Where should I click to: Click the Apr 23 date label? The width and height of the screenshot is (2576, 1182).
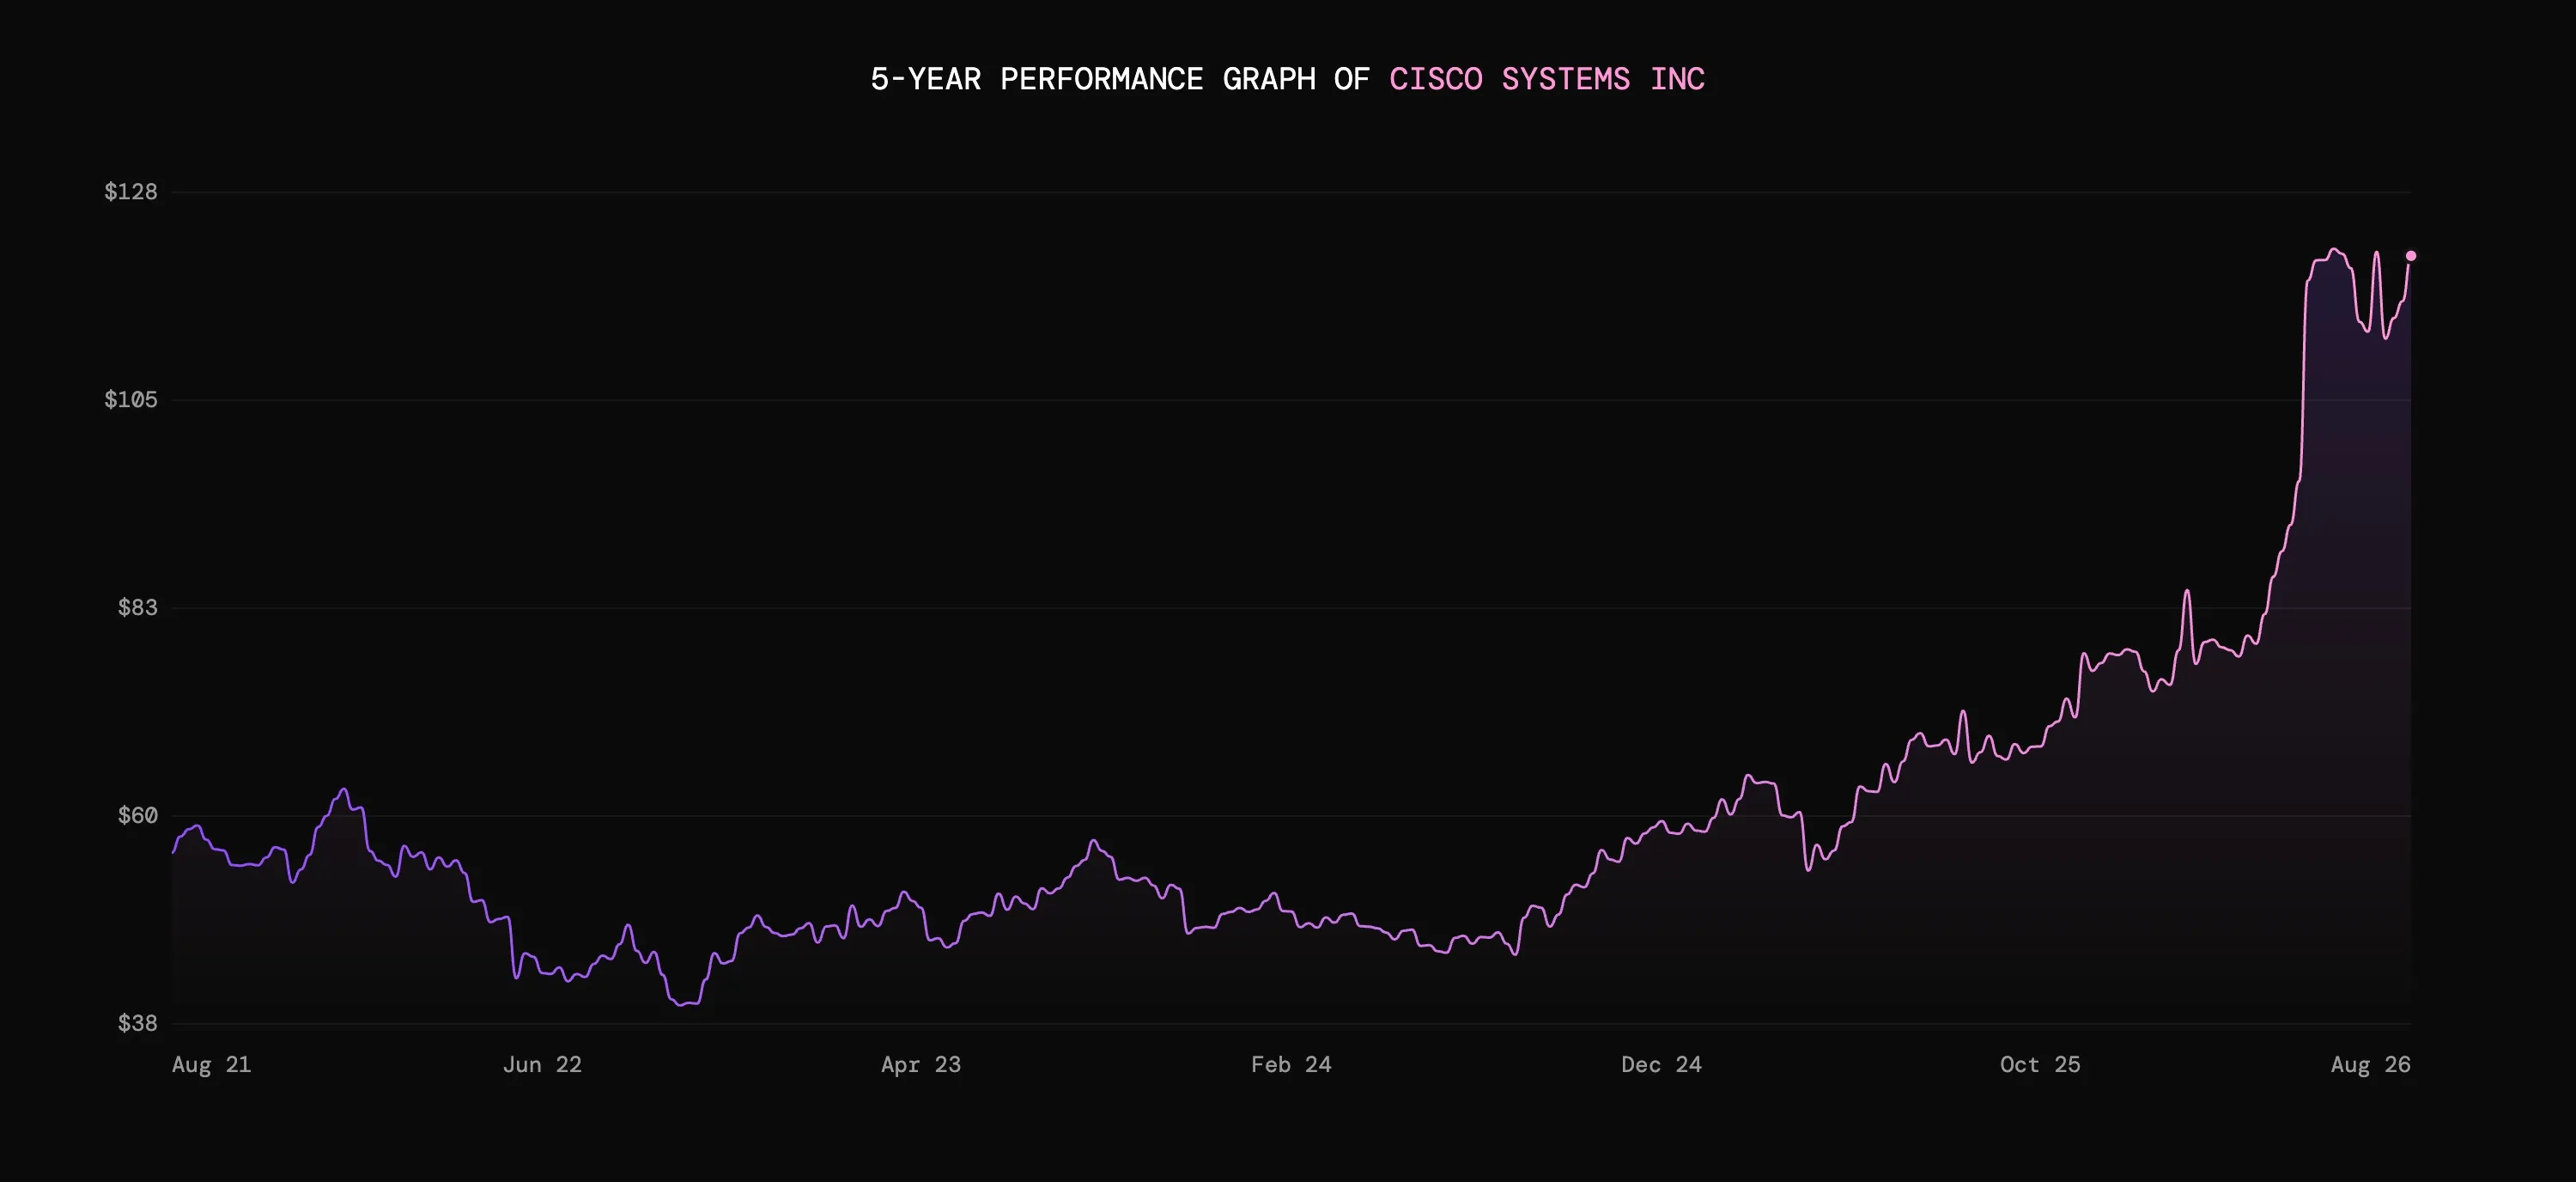point(921,1064)
